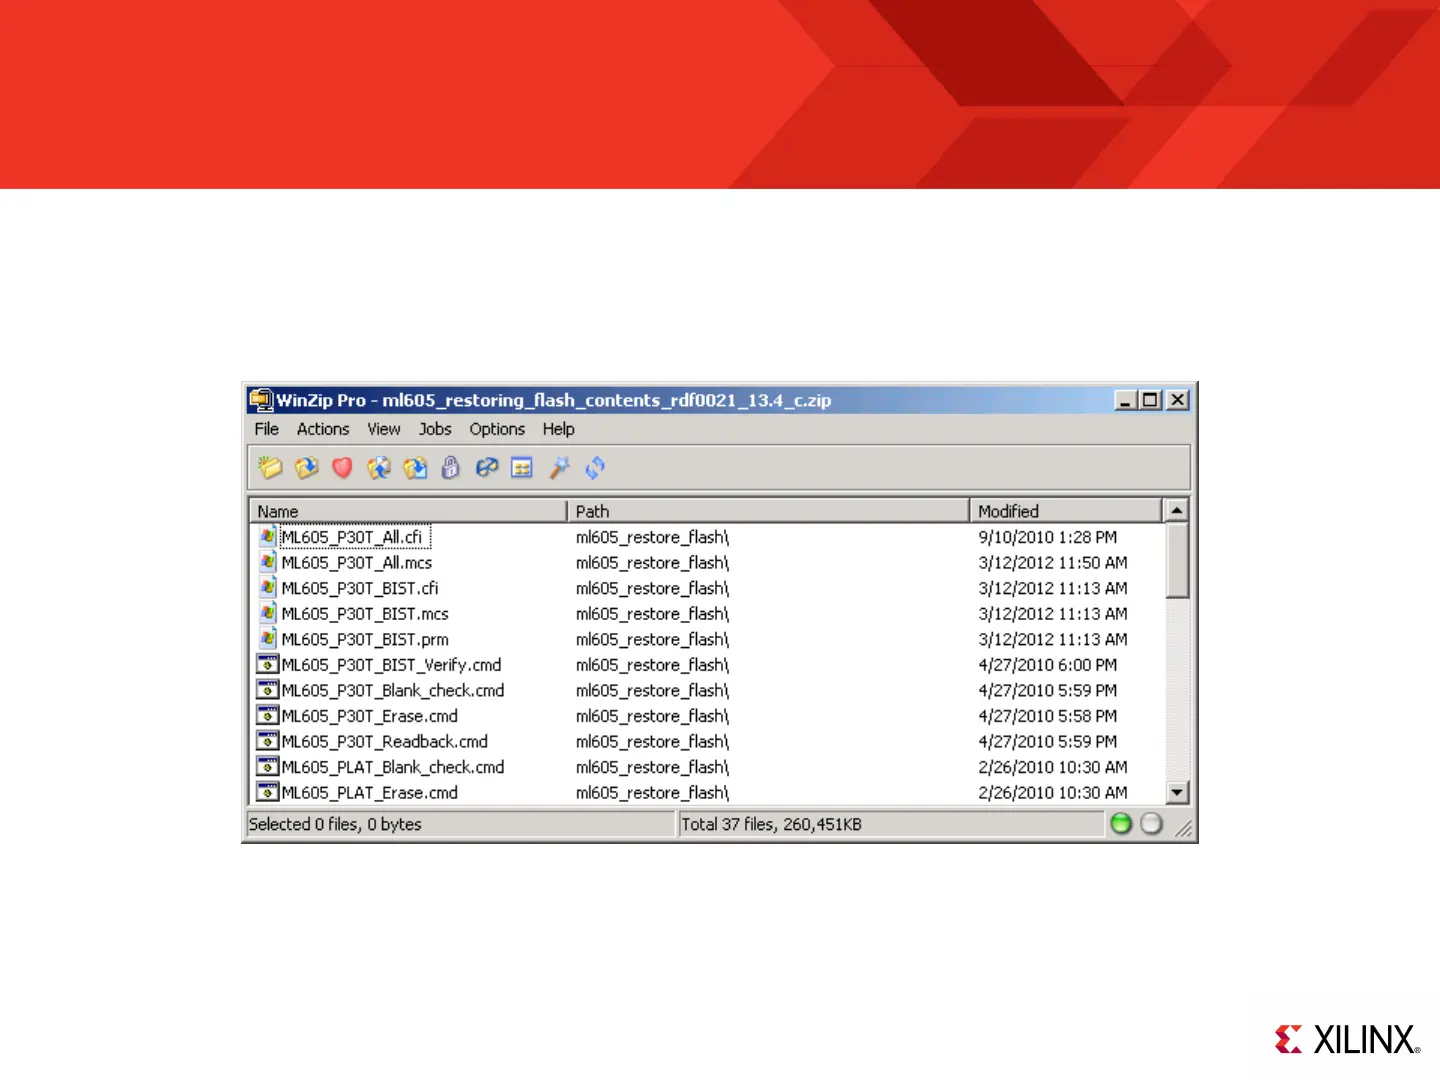
Task: Click the date 9/10/2010 1:28 PM
Action: tap(1048, 537)
